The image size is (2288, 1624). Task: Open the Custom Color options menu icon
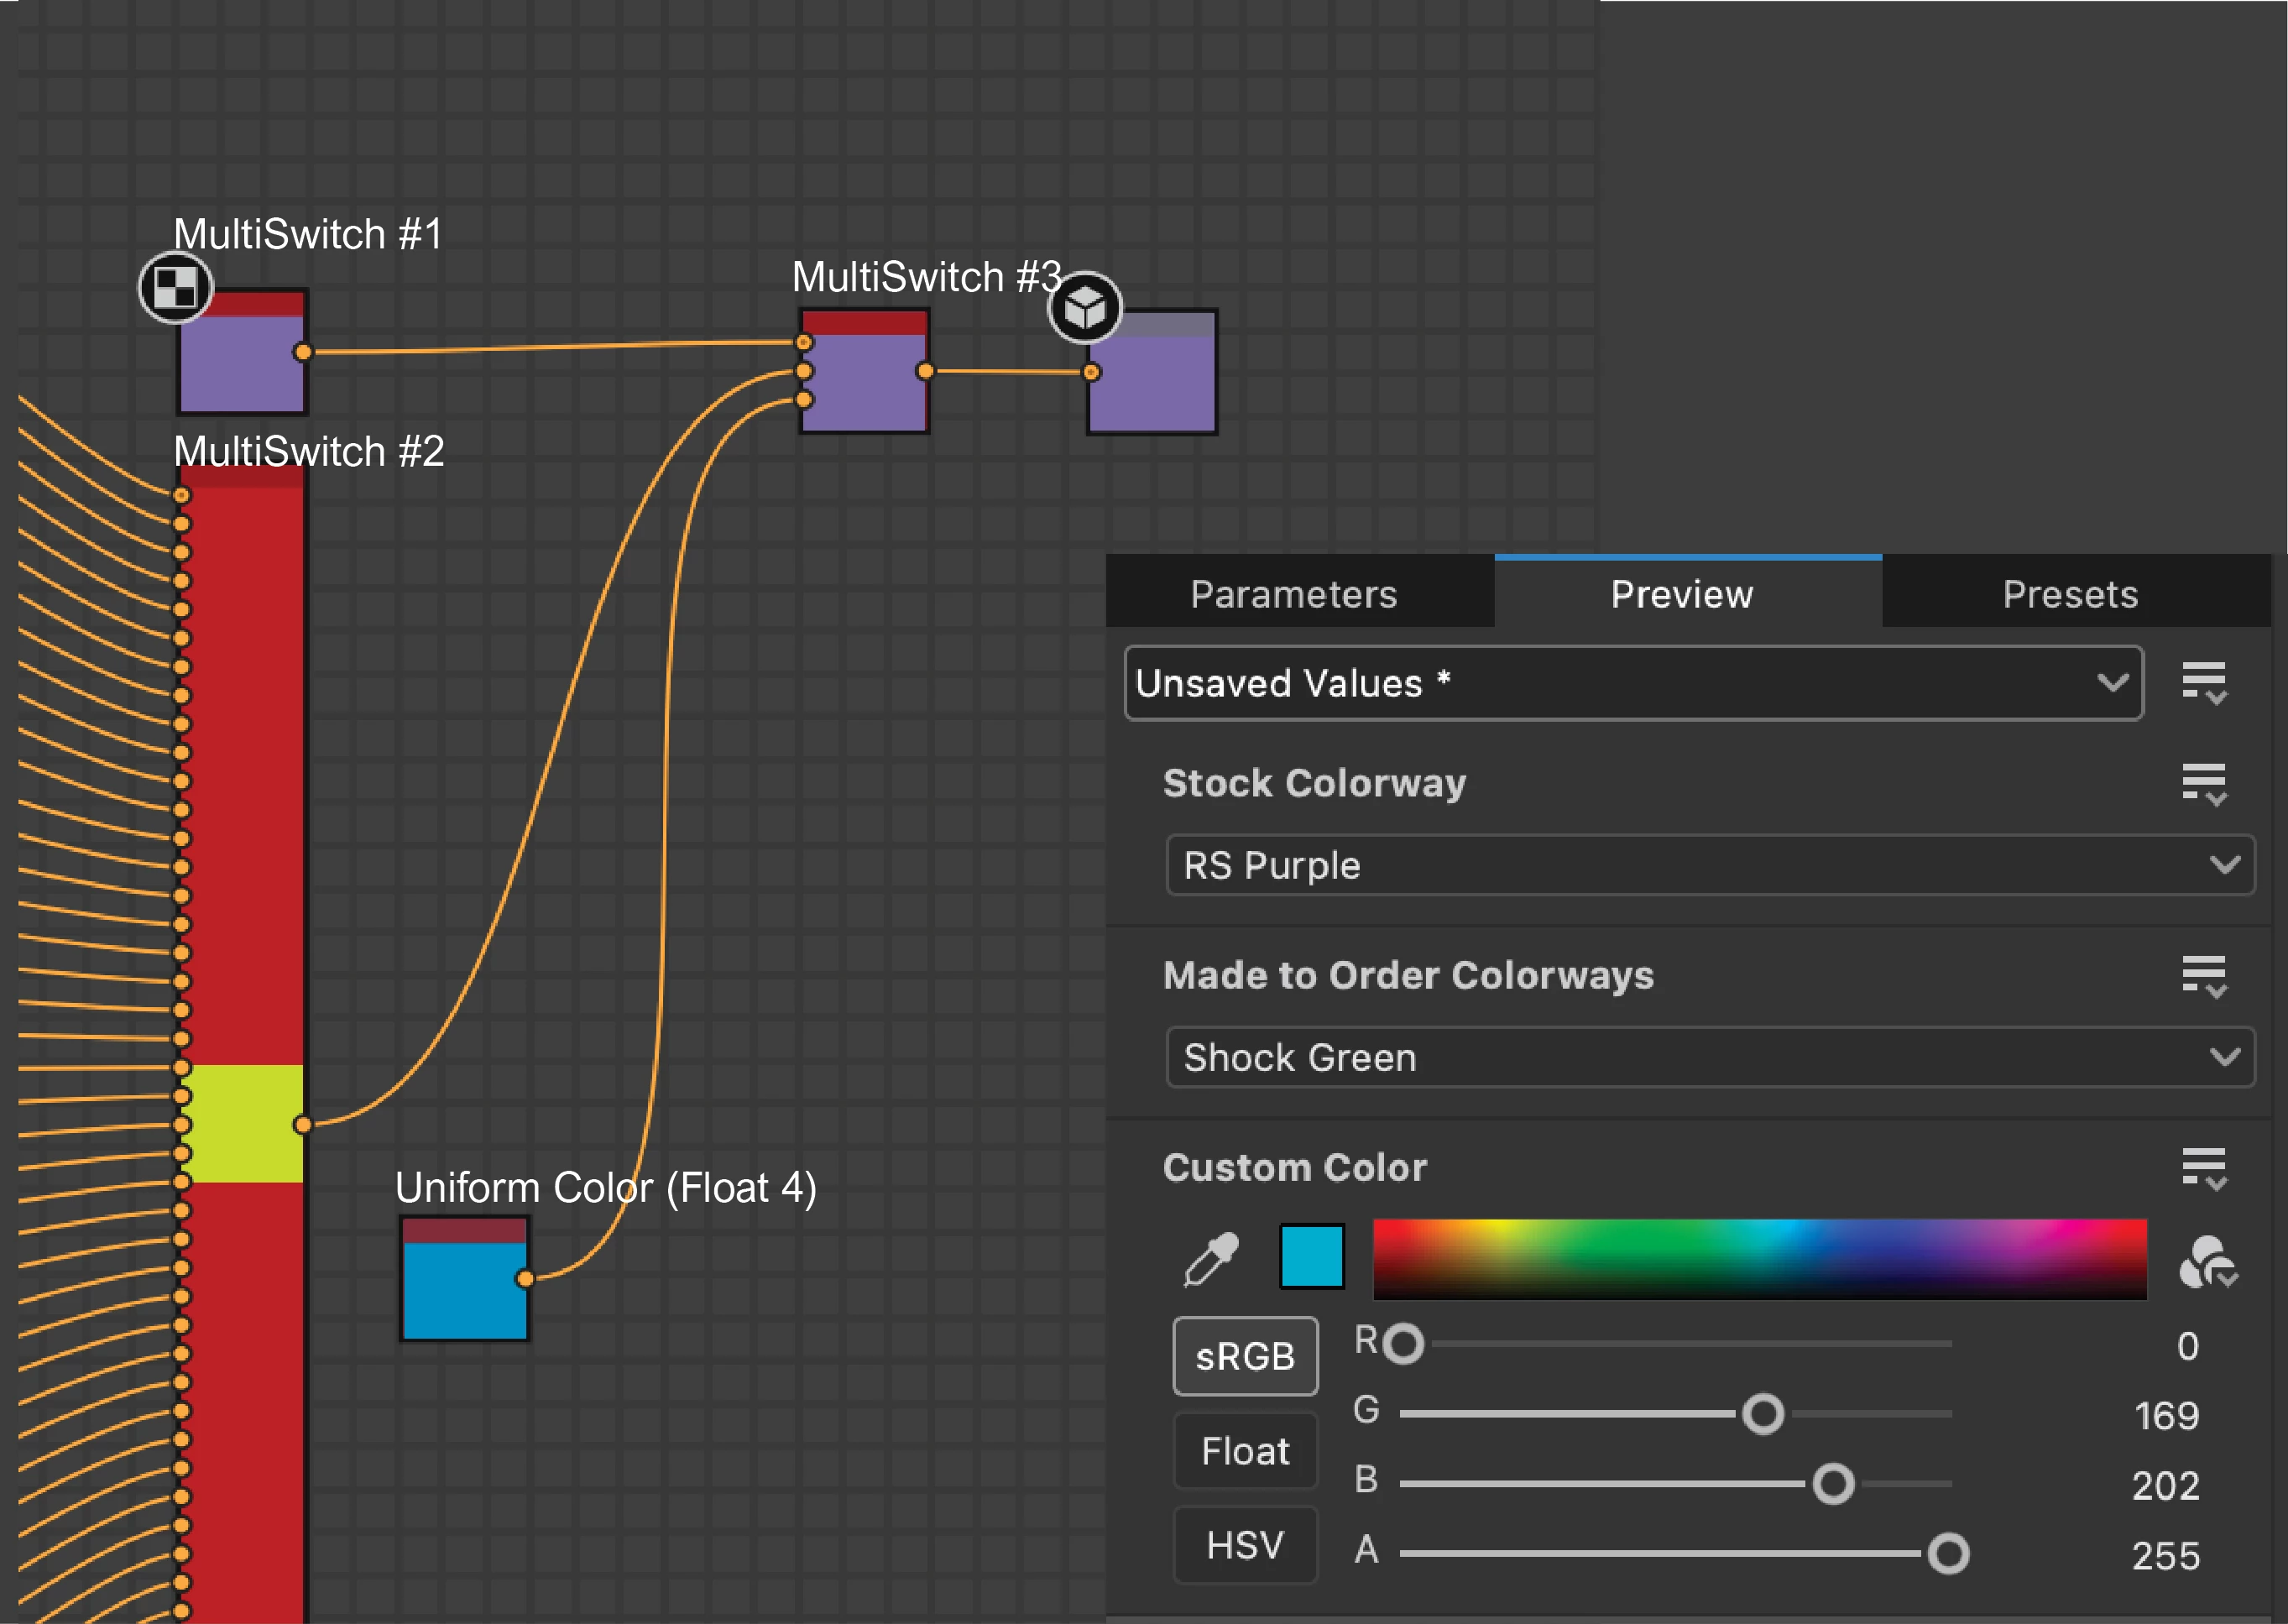click(2204, 1167)
